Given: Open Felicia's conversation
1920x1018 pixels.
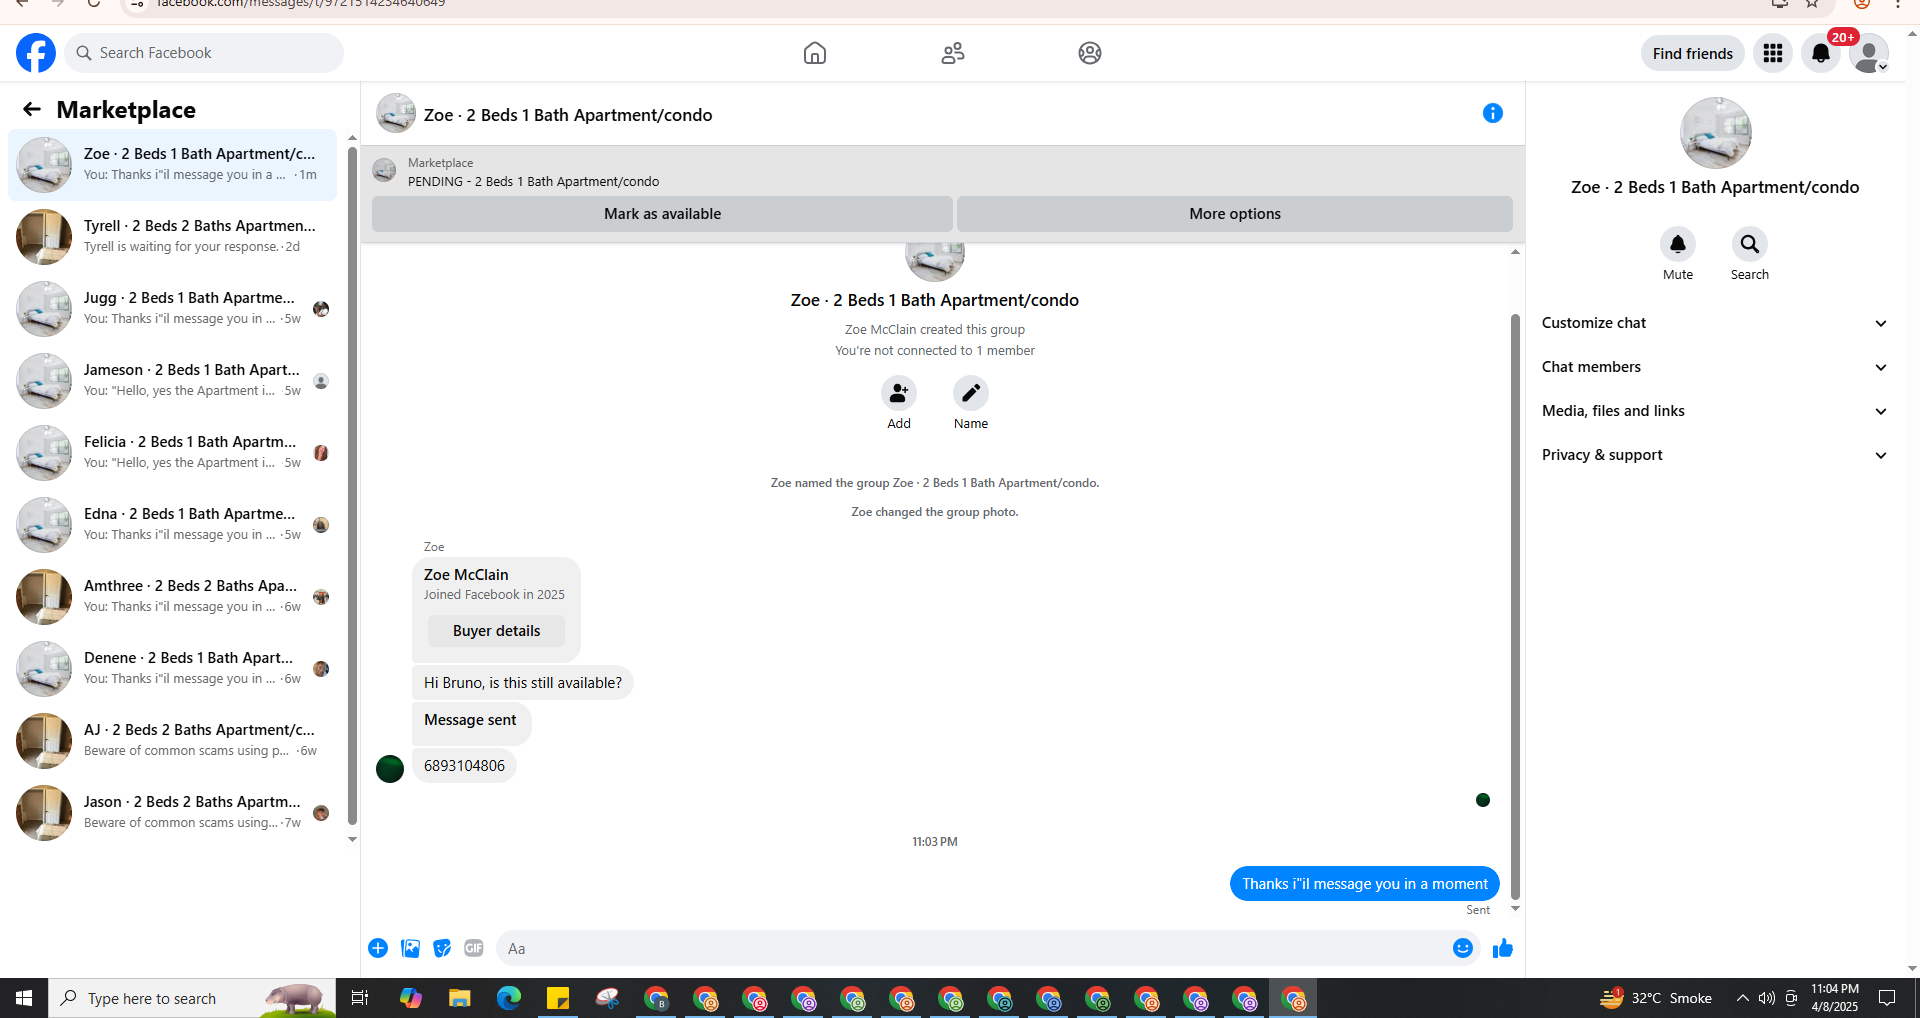Looking at the screenshot, I should tap(172, 453).
